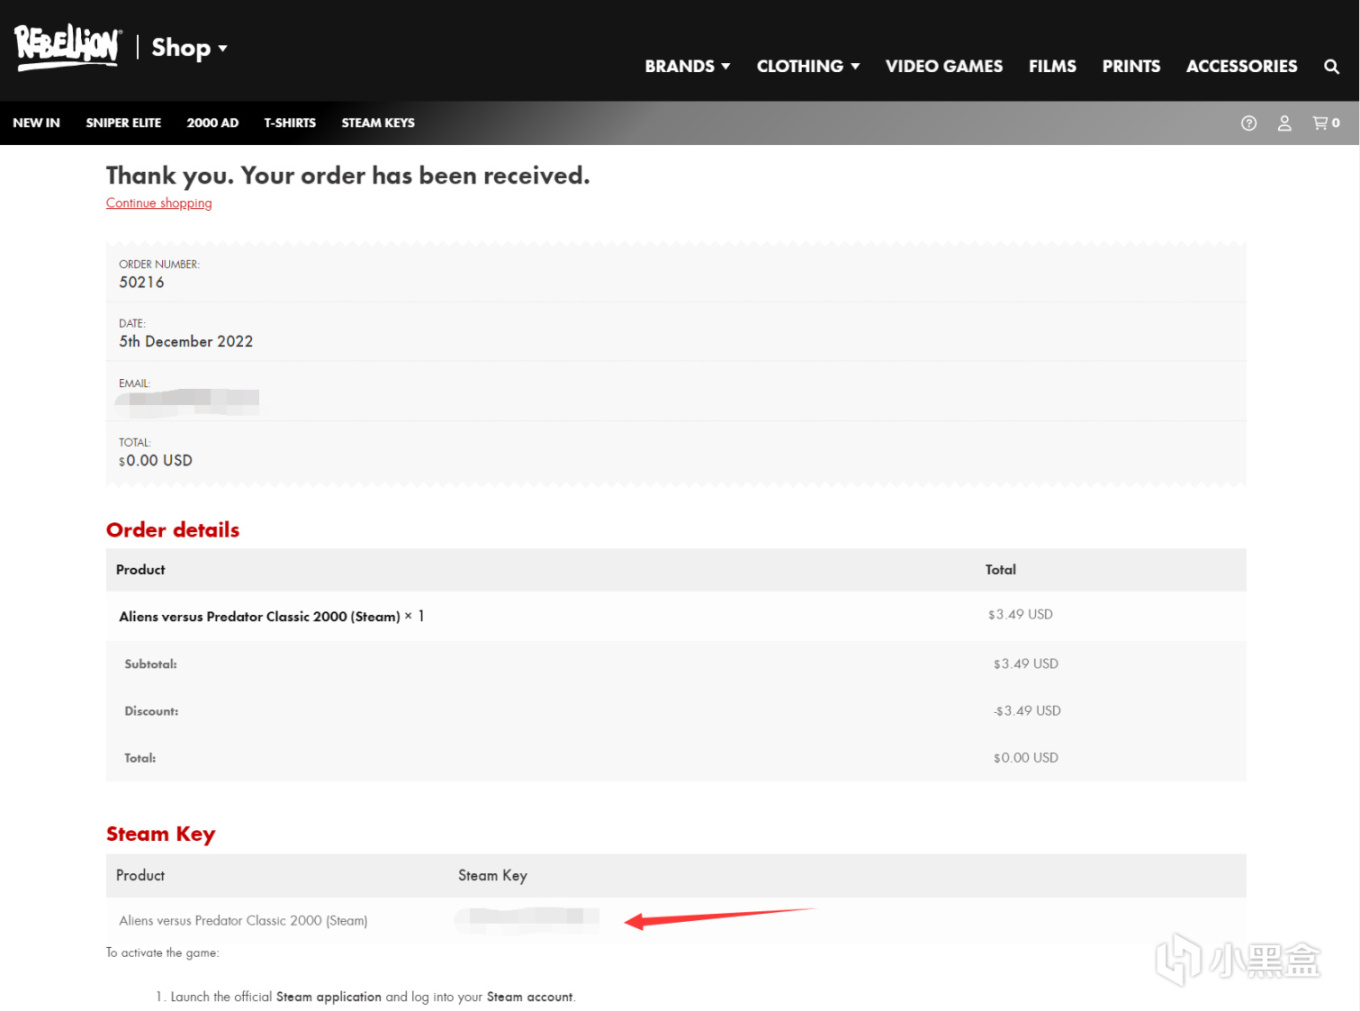Open the 2000 AD link
The height and width of the screenshot is (1011, 1360).
(x=212, y=123)
